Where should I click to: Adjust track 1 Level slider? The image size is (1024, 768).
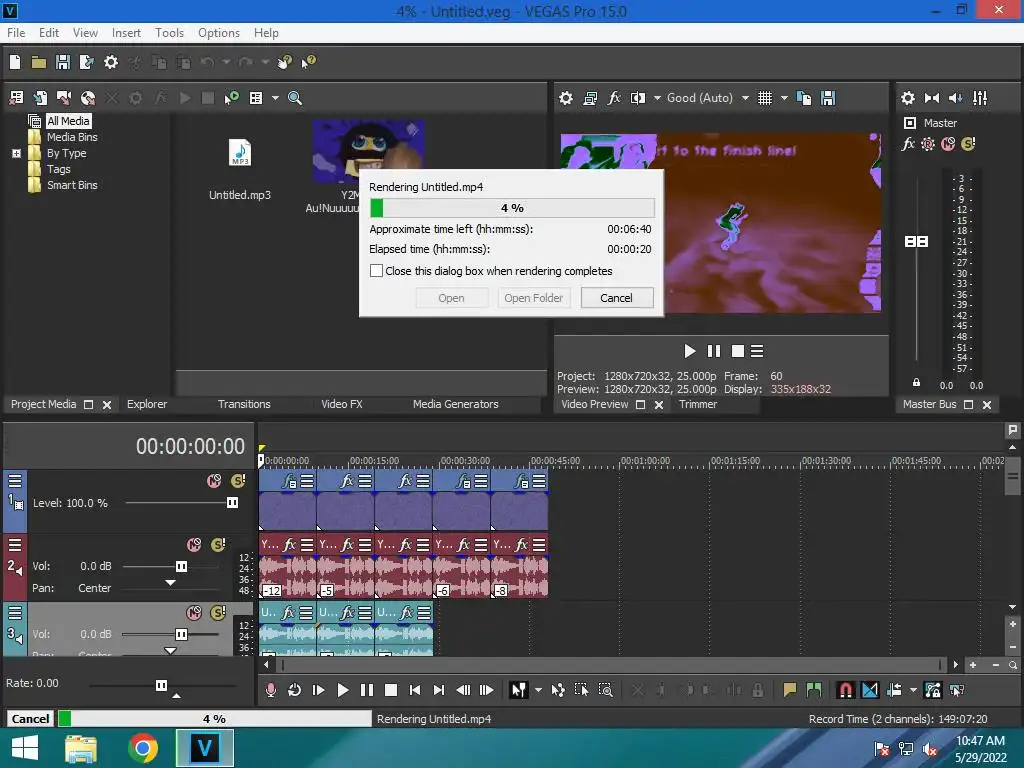pos(232,503)
